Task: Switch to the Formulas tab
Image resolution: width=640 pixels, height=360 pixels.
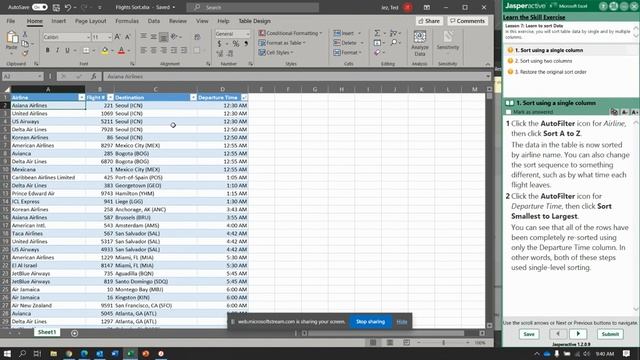Action: (x=127, y=21)
